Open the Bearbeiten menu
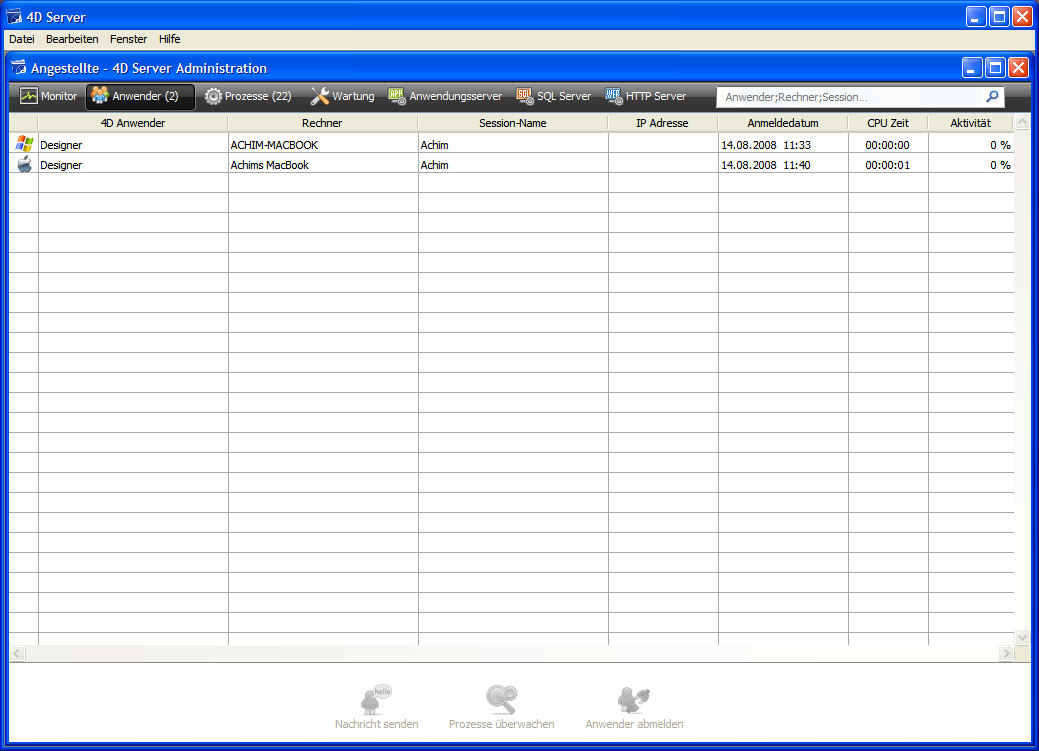This screenshot has height=751, width=1039. coord(72,39)
